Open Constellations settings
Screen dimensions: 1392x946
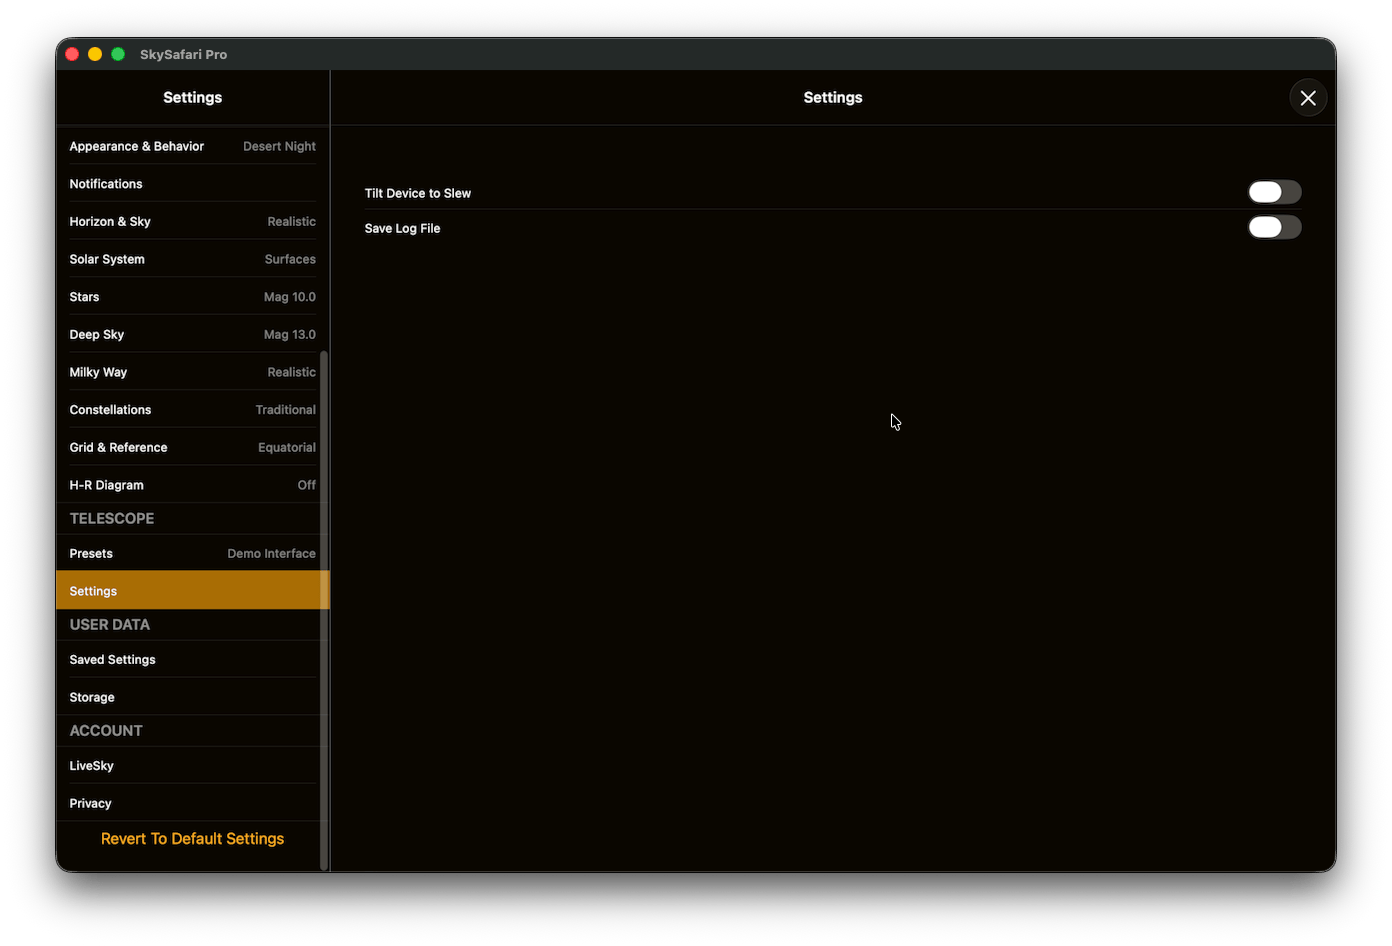192,410
